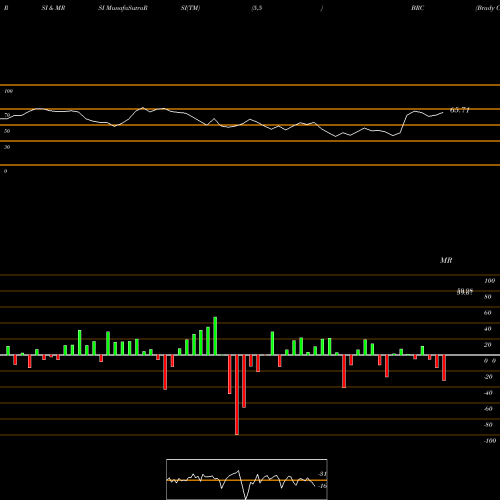Screen dimensions: 500x500
Task: Click the longest red bar reaching -100
Action: [x=237, y=395]
